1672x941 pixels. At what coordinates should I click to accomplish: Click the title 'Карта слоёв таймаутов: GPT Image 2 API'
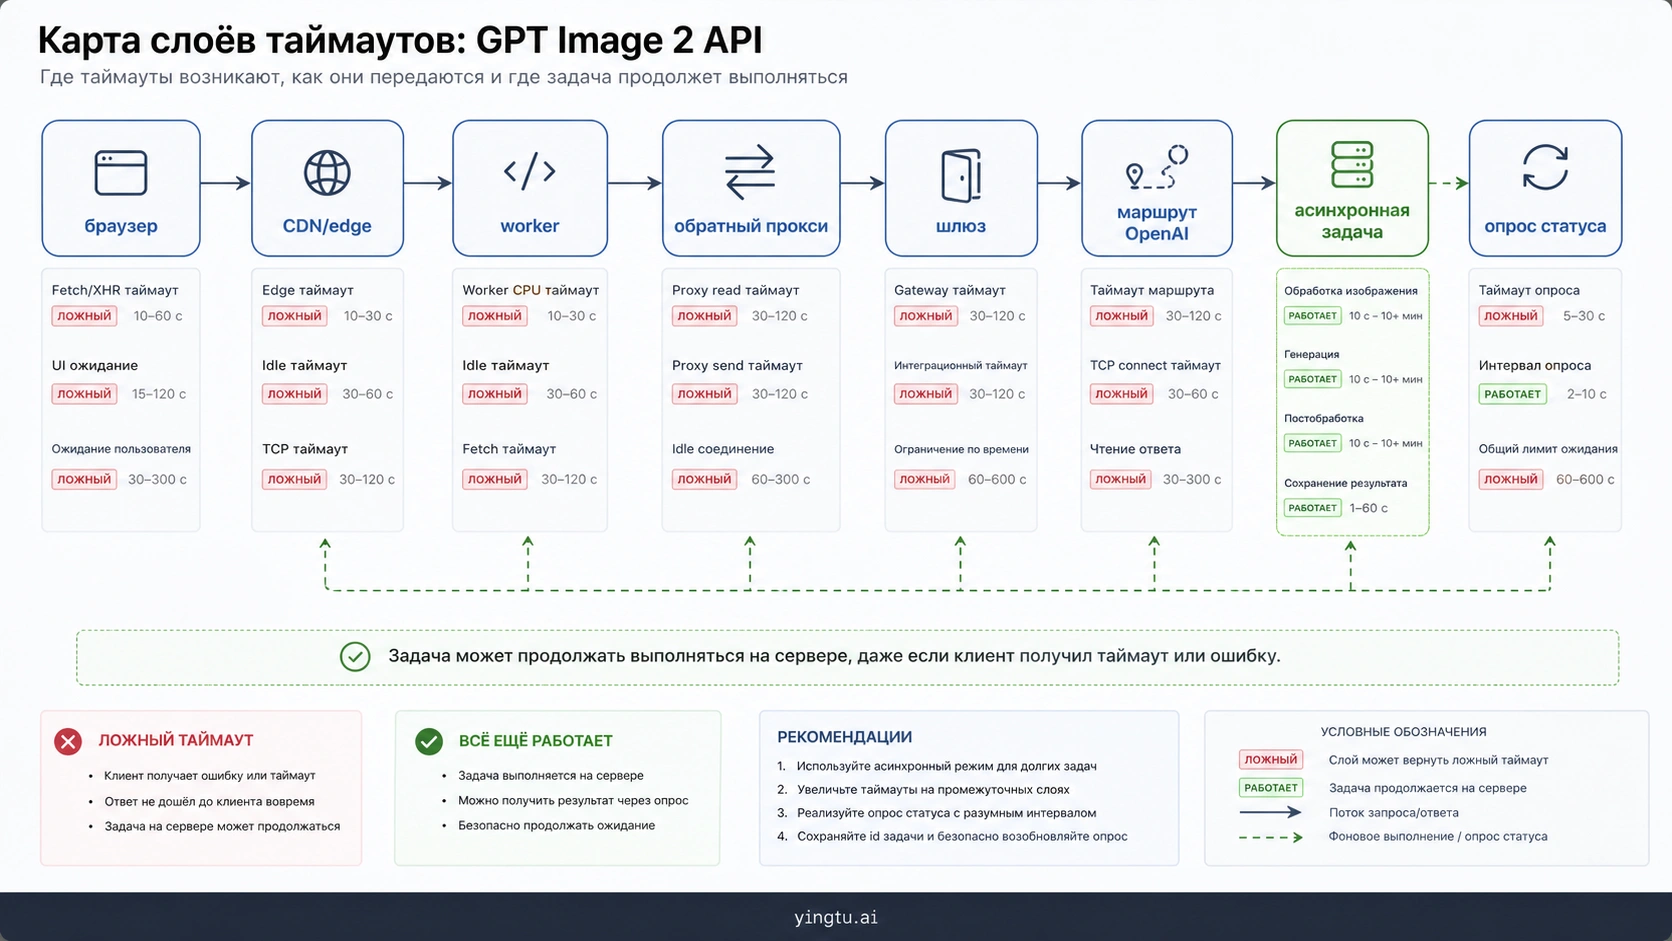(400, 40)
